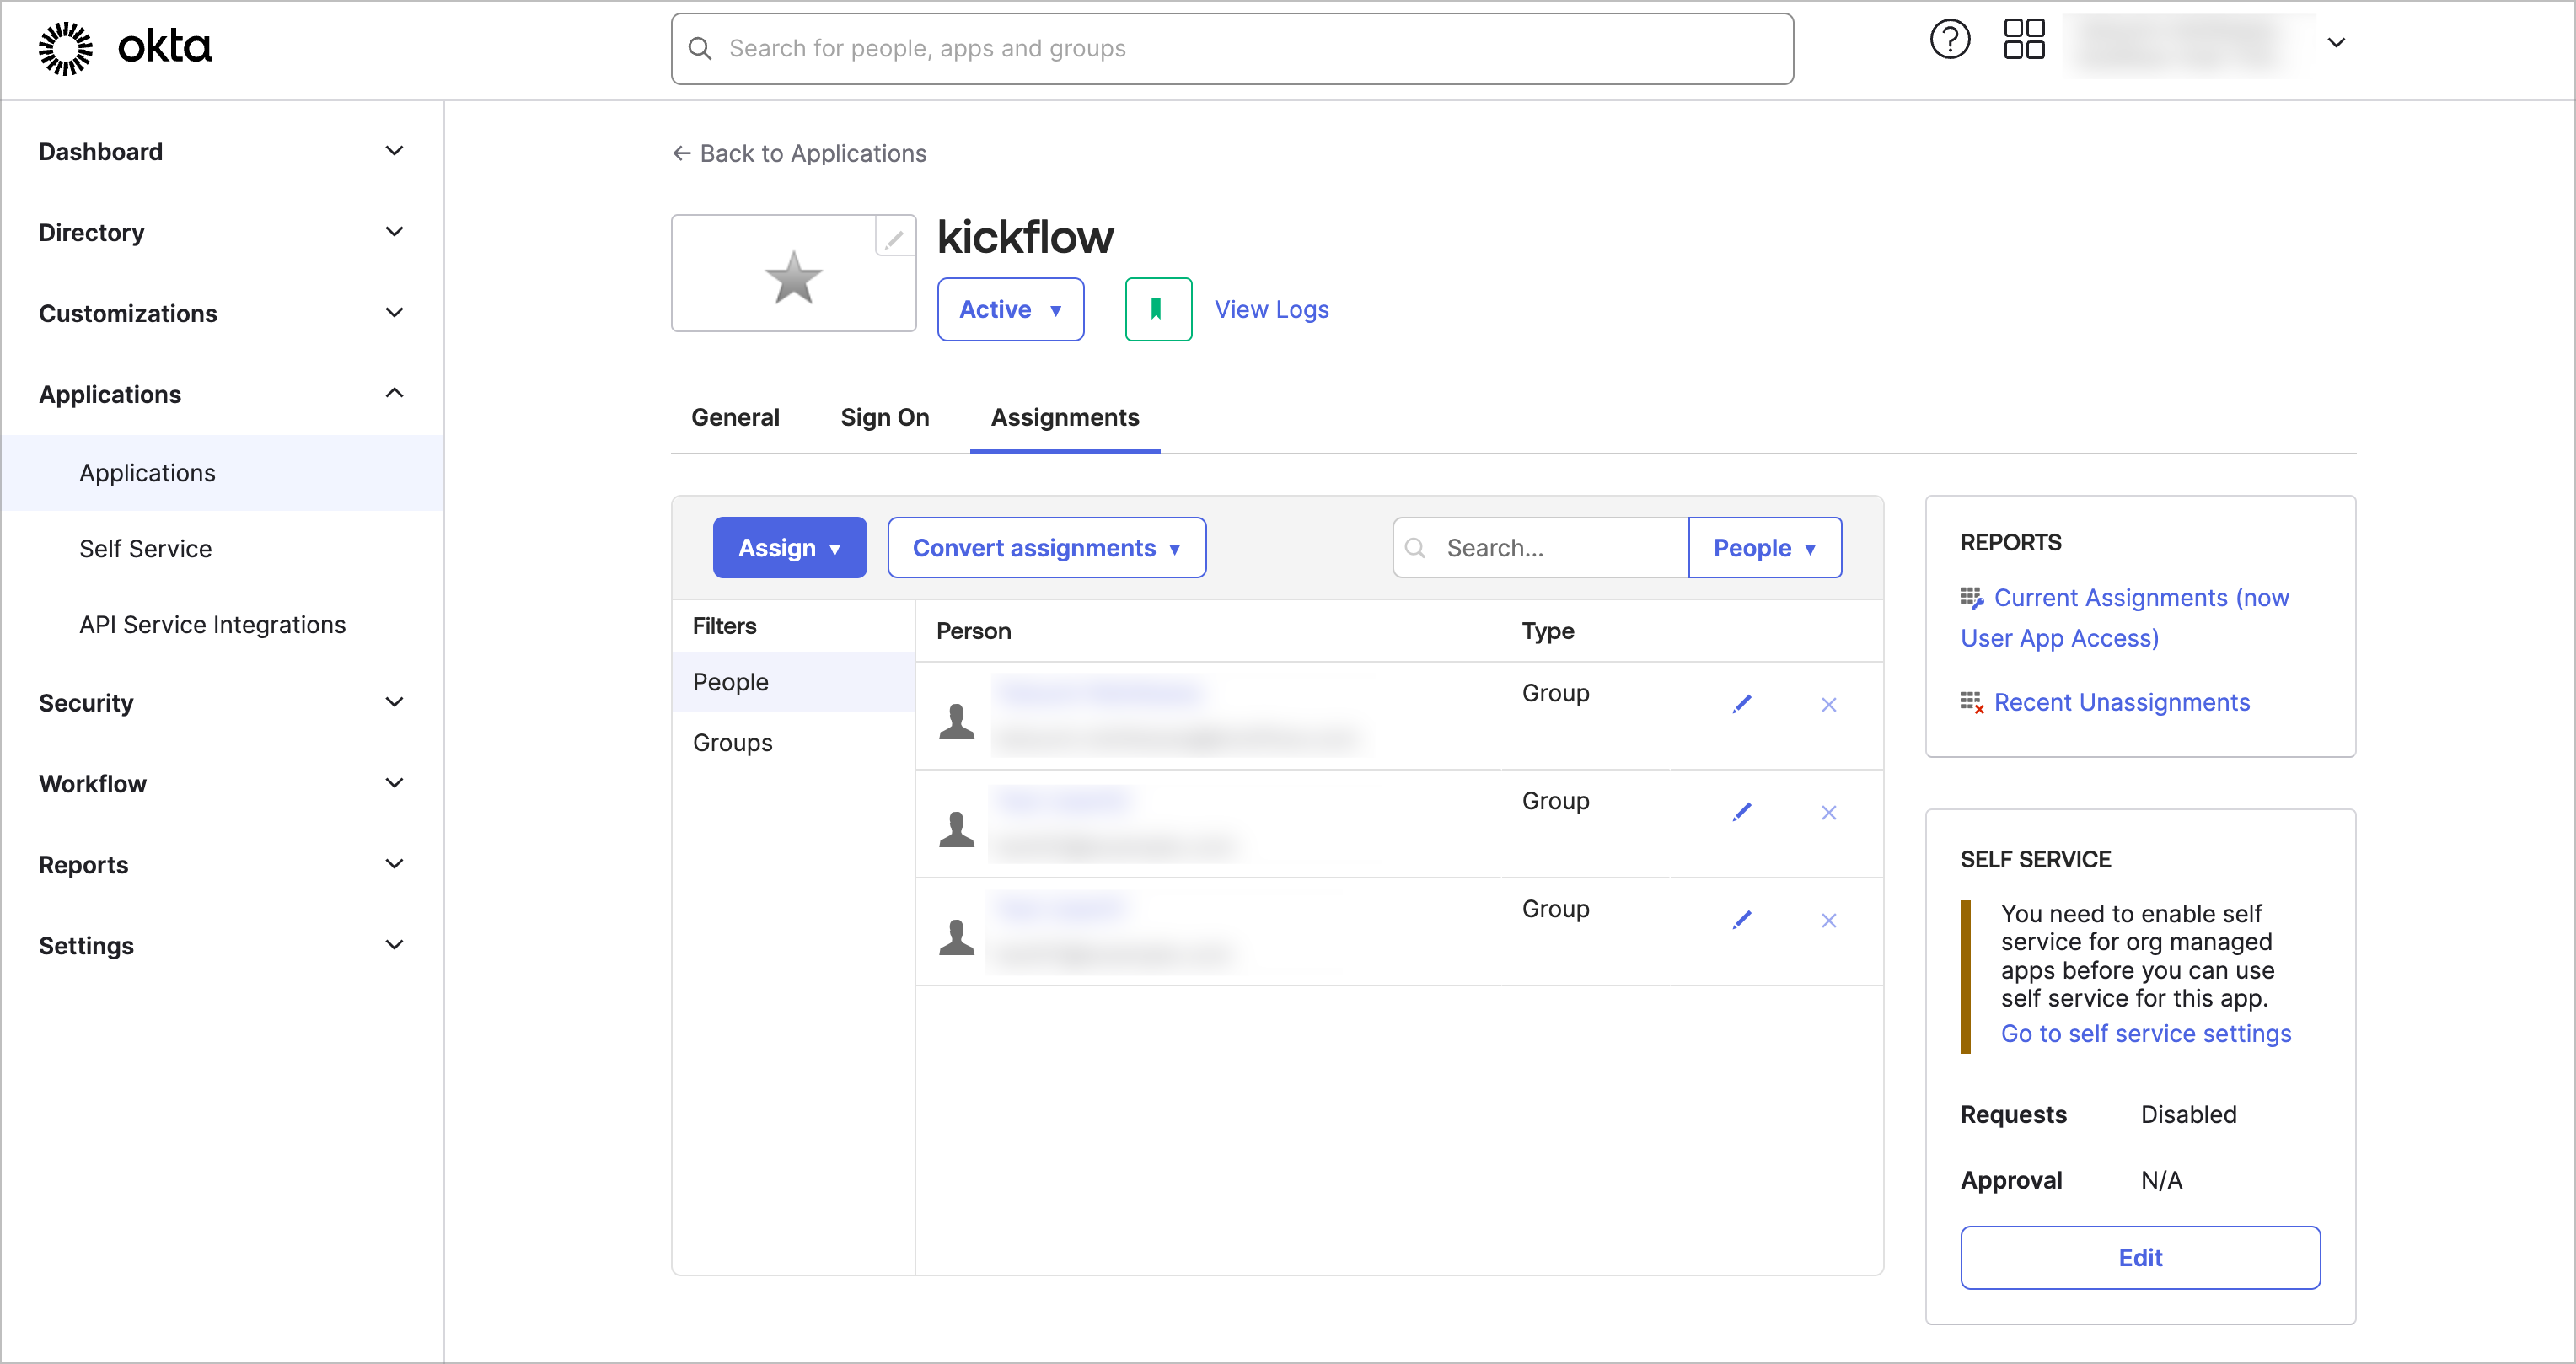
Task: Follow Go to self service settings link
Action: point(2146,1034)
